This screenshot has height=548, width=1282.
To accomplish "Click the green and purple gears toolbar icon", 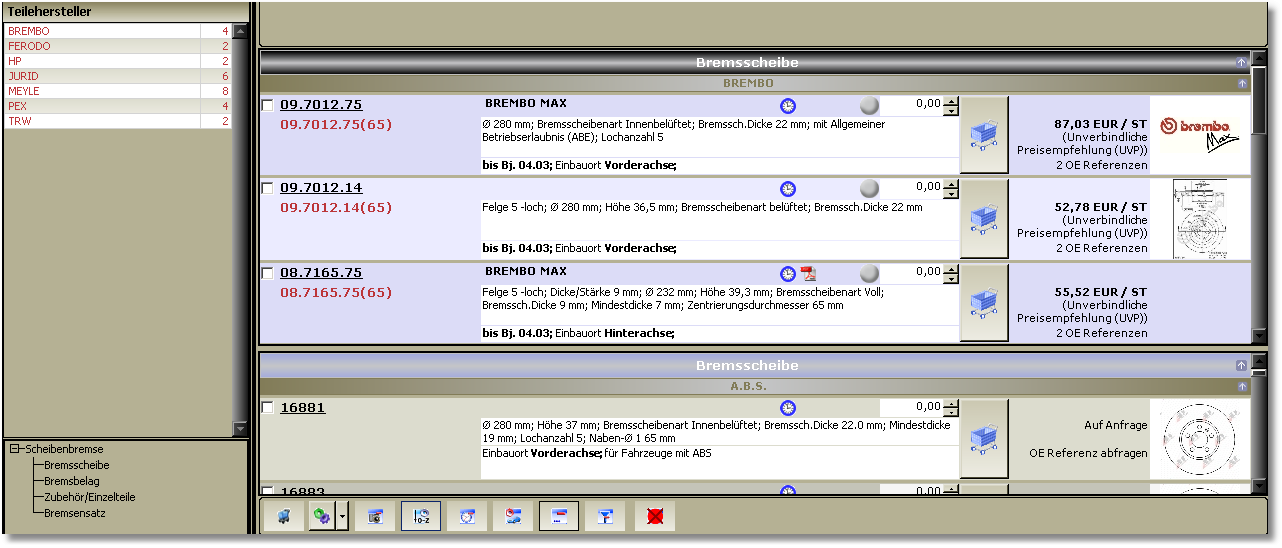I will click(322, 516).
